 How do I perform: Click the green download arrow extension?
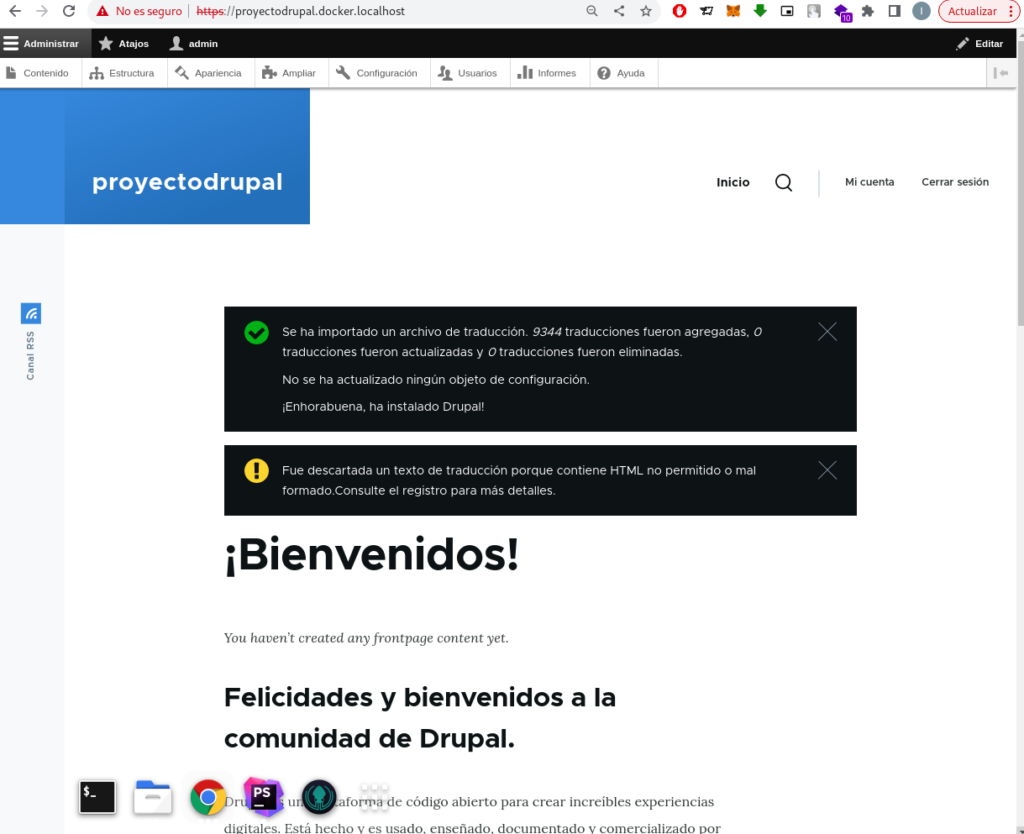coord(760,10)
